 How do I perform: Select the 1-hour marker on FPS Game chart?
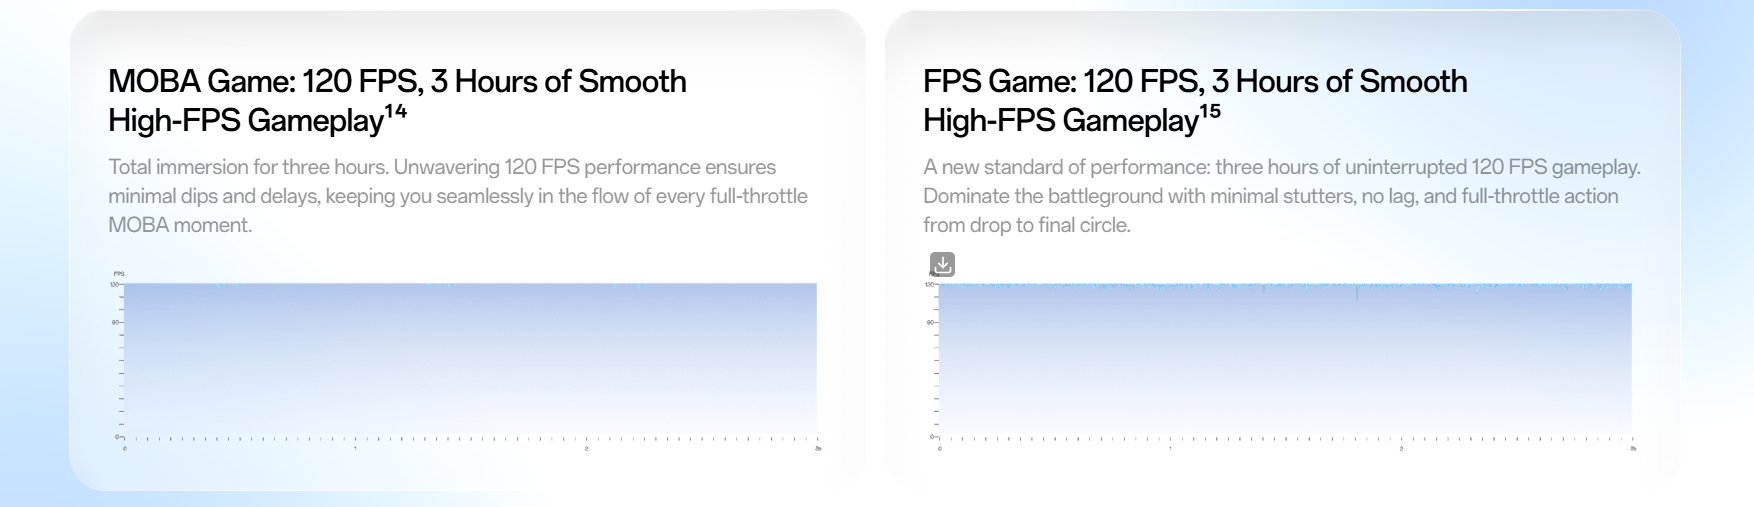(x=1170, y=448)
